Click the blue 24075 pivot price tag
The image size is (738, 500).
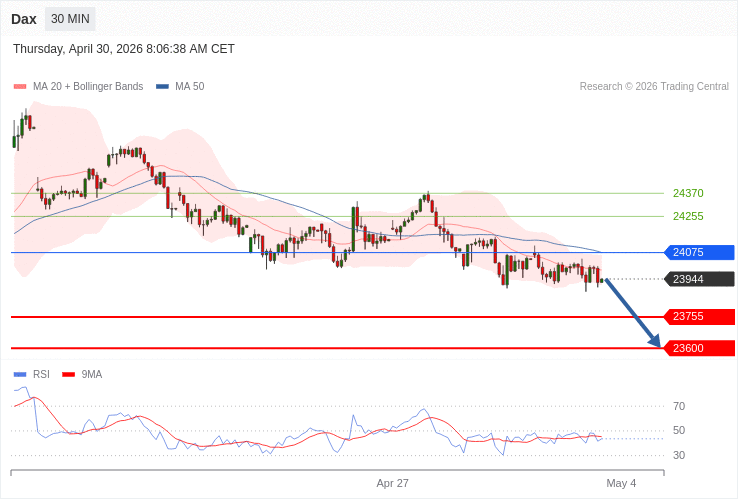pos(699,252)
